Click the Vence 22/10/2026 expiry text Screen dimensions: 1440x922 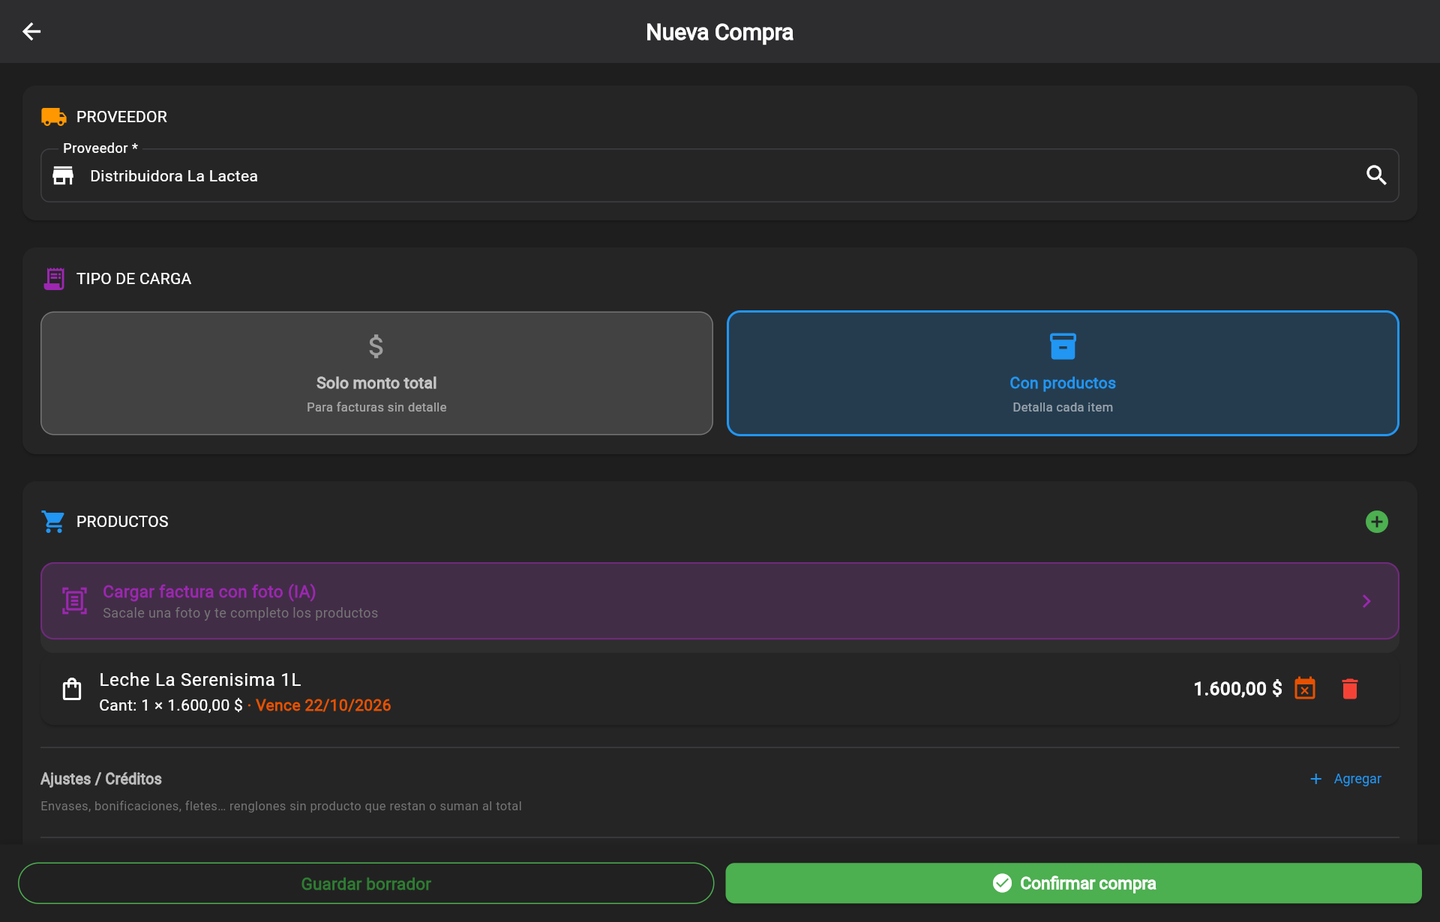click(x=323, y=706)
